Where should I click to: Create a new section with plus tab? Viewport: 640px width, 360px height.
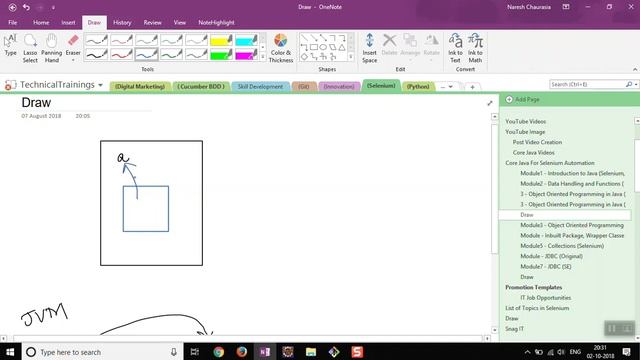pos(472,87)
